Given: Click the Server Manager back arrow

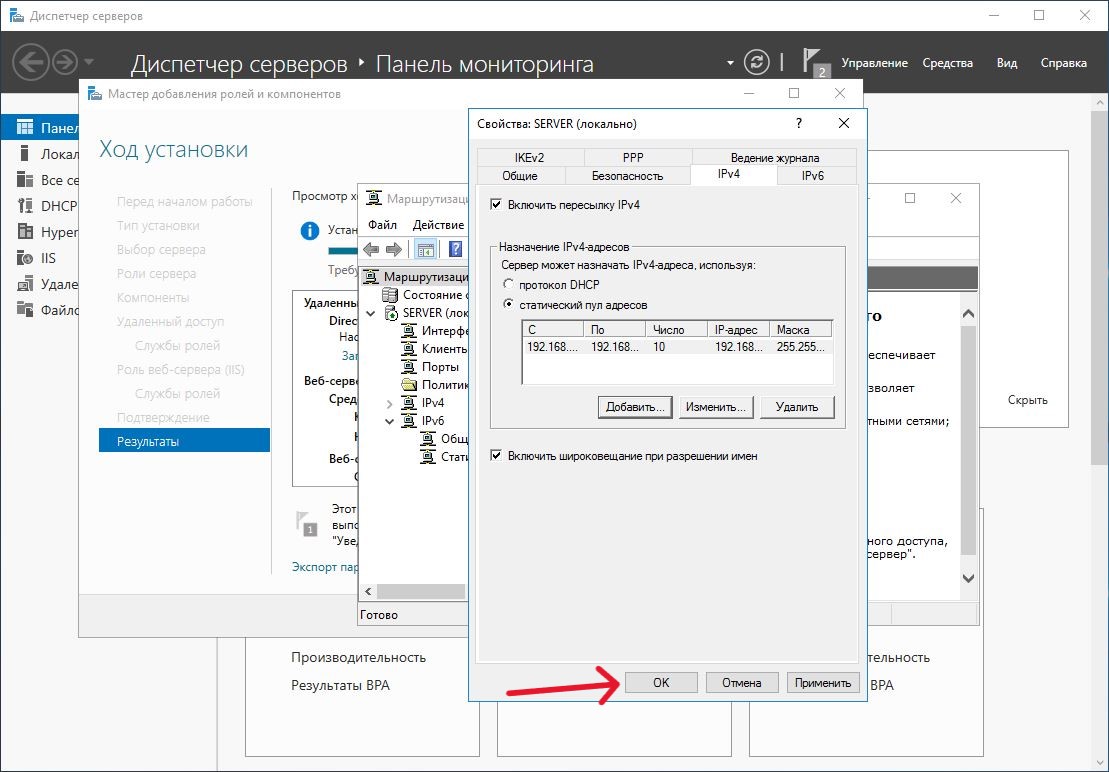Looking at the screenshot, I should pyautogui.click(x=32, y=63).
